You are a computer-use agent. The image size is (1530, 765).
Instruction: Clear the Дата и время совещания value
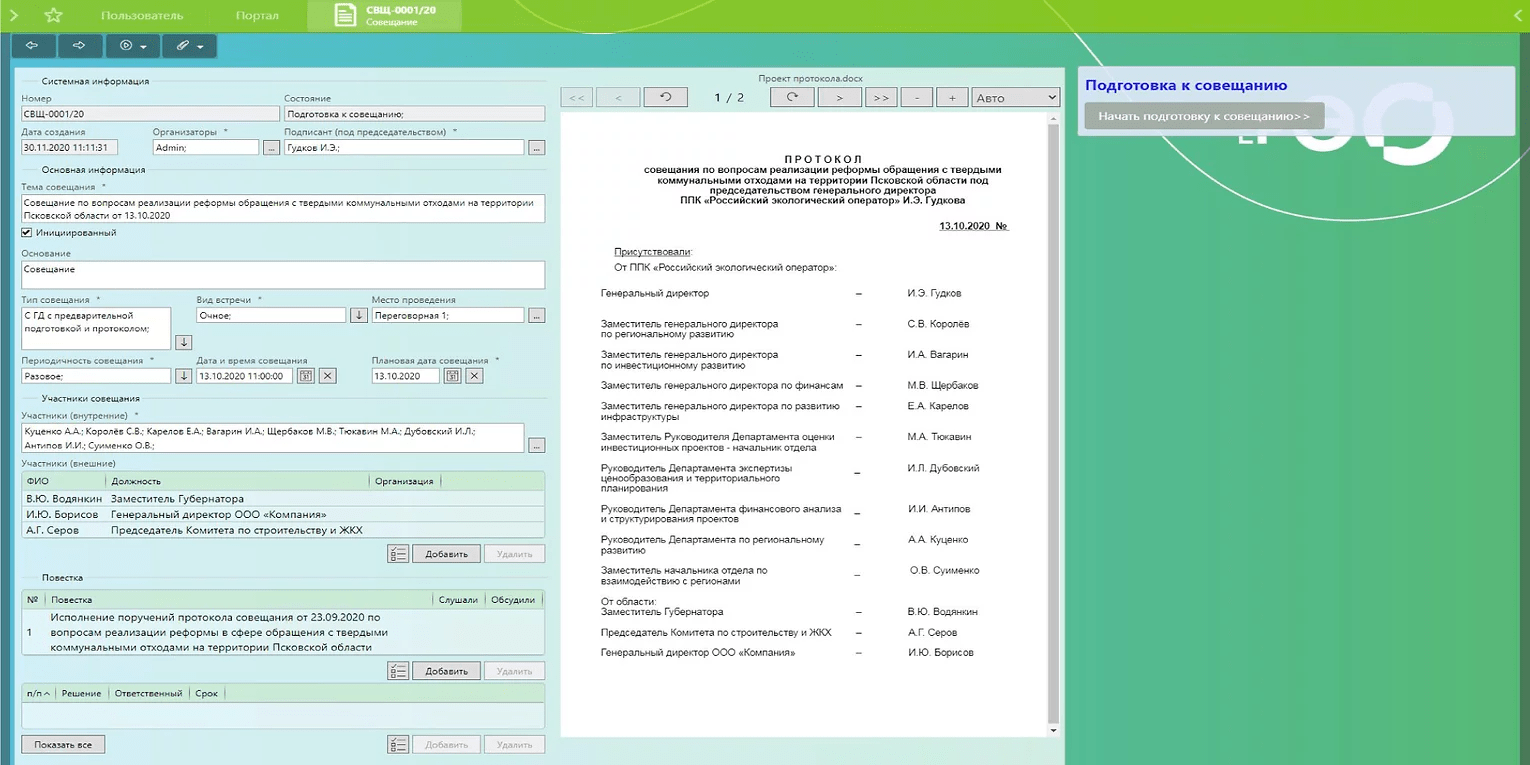coord(328,376)
